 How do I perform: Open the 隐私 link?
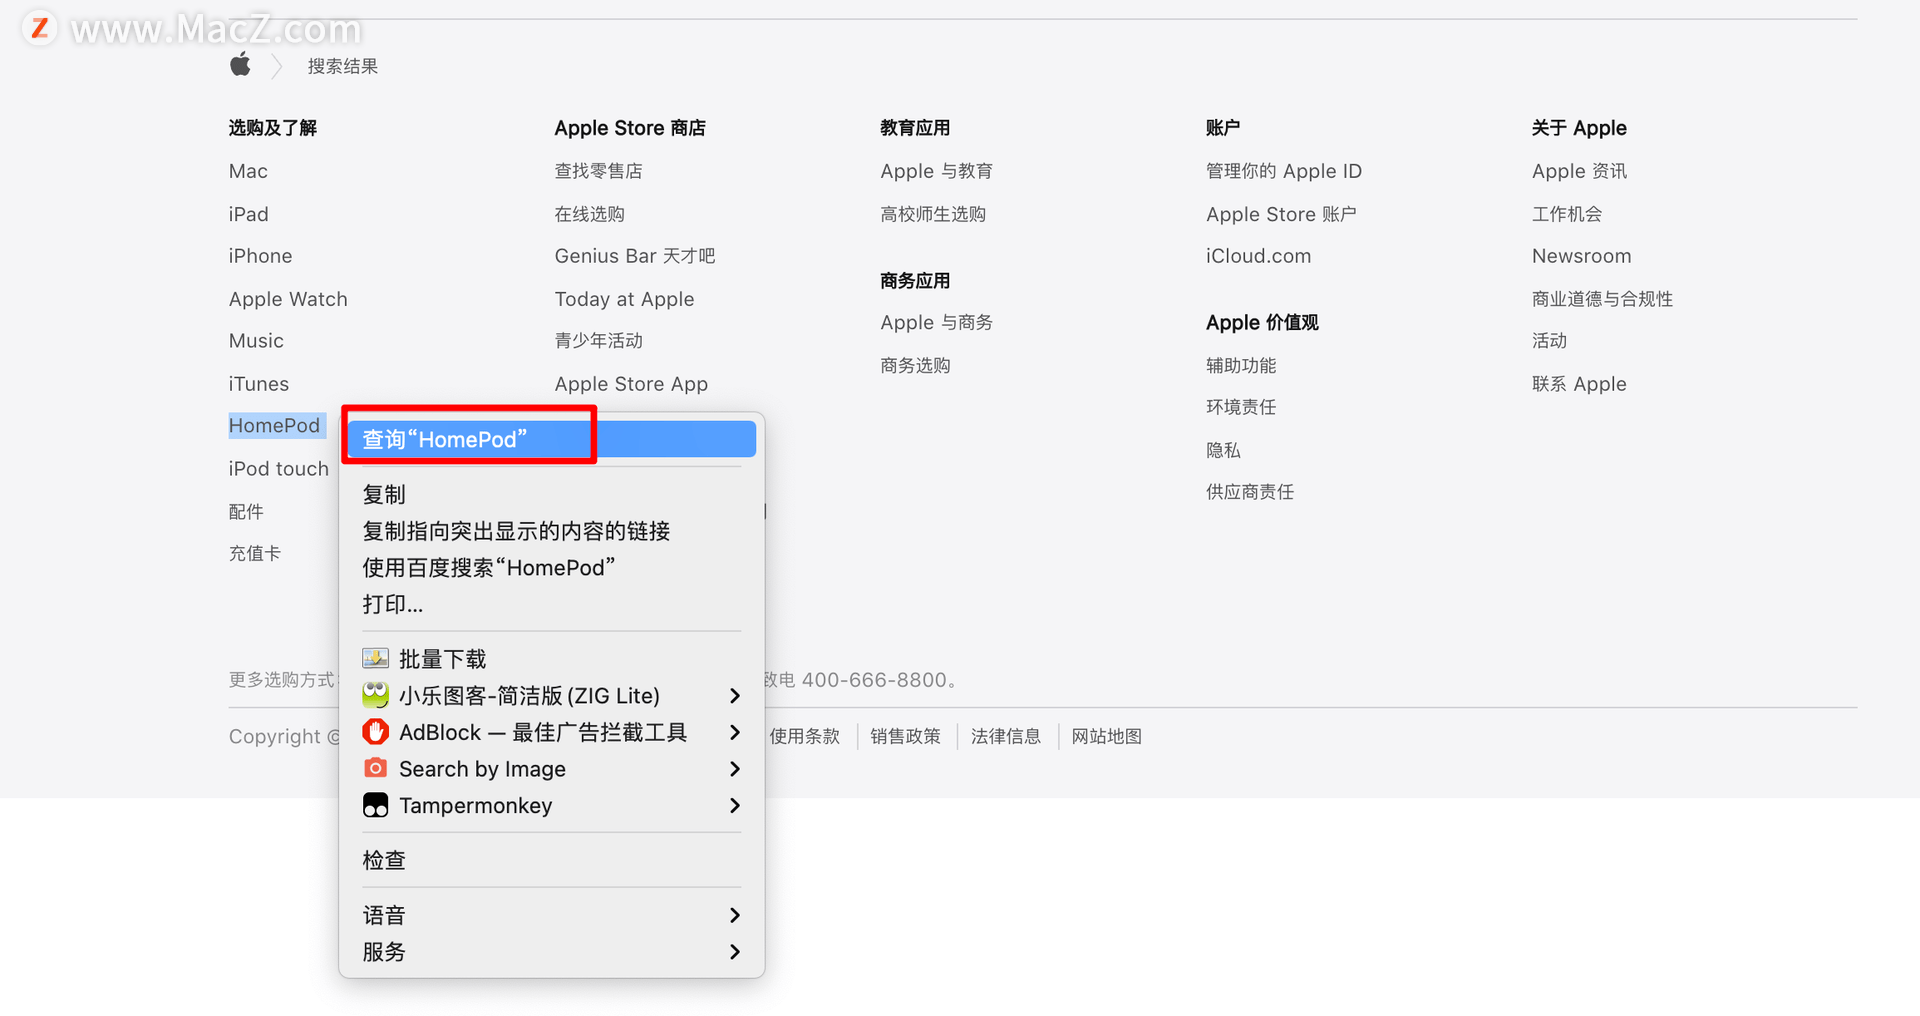[1223, 450]
